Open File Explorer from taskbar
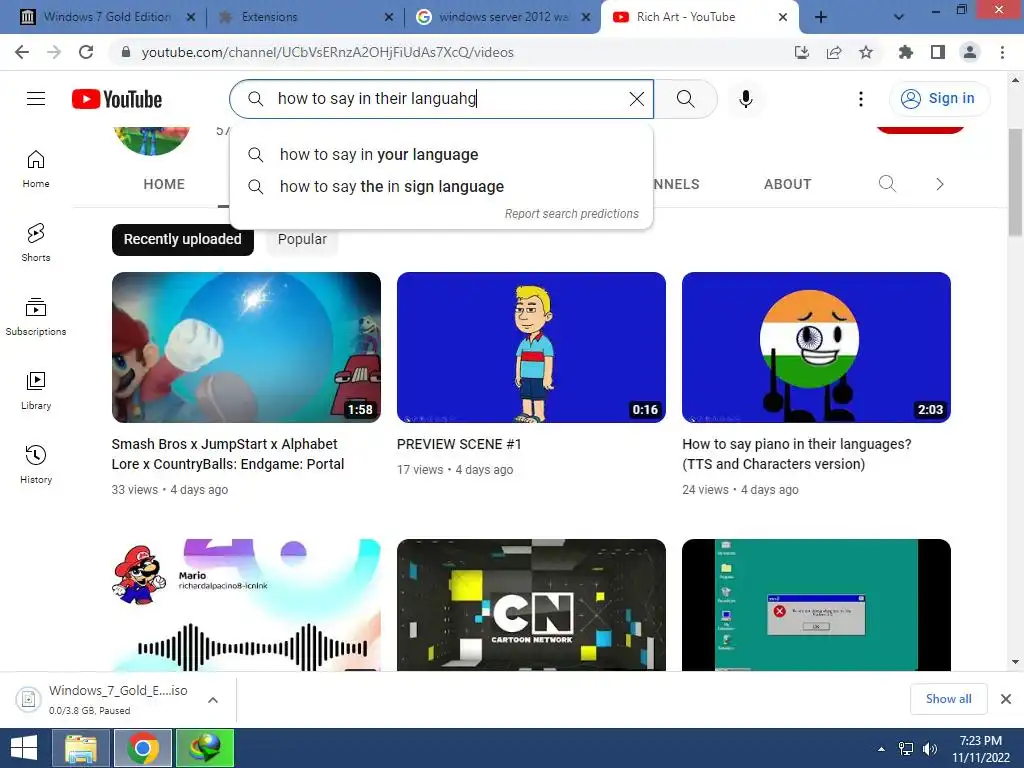 81,748
